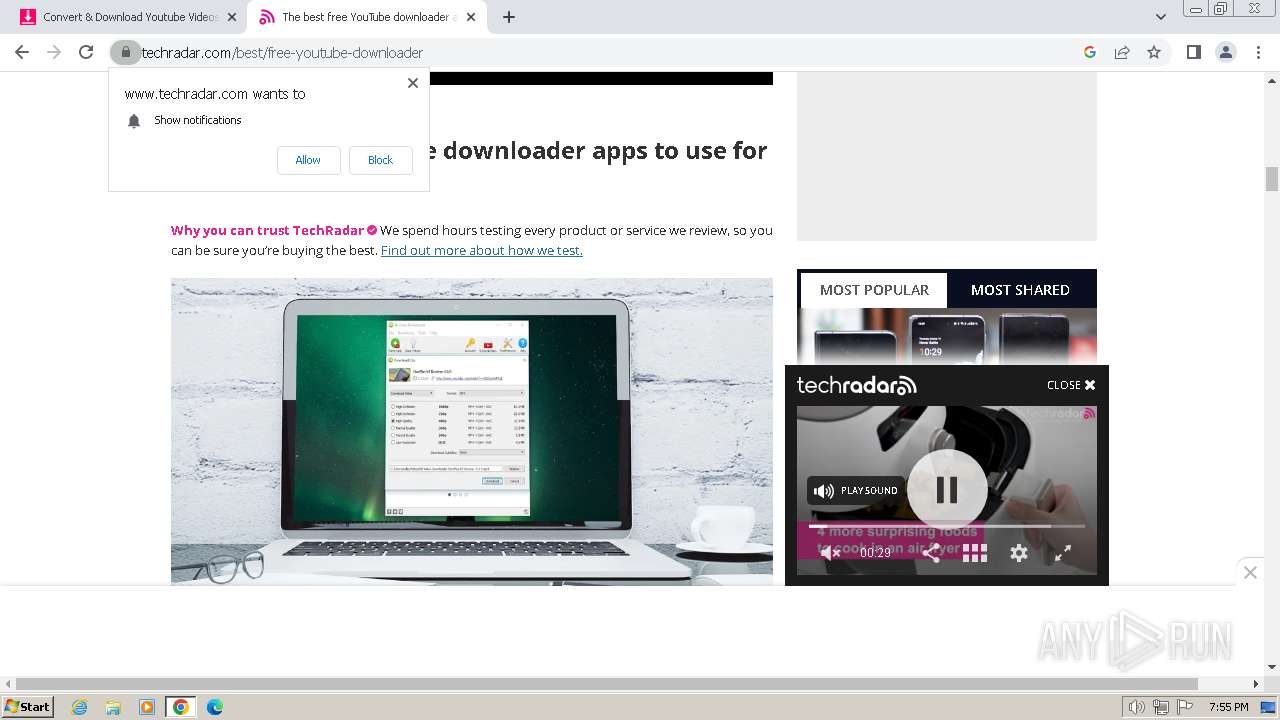Dismiss the notification permission popup
This screenshot has width=1280, height=720.
coord(412,83)
